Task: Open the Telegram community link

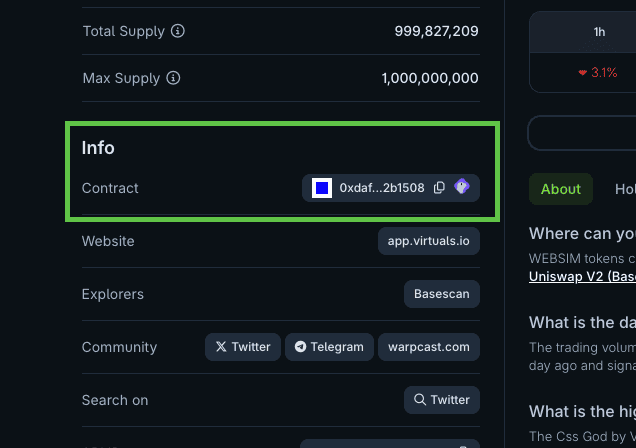Action: [x=329, y=347]
